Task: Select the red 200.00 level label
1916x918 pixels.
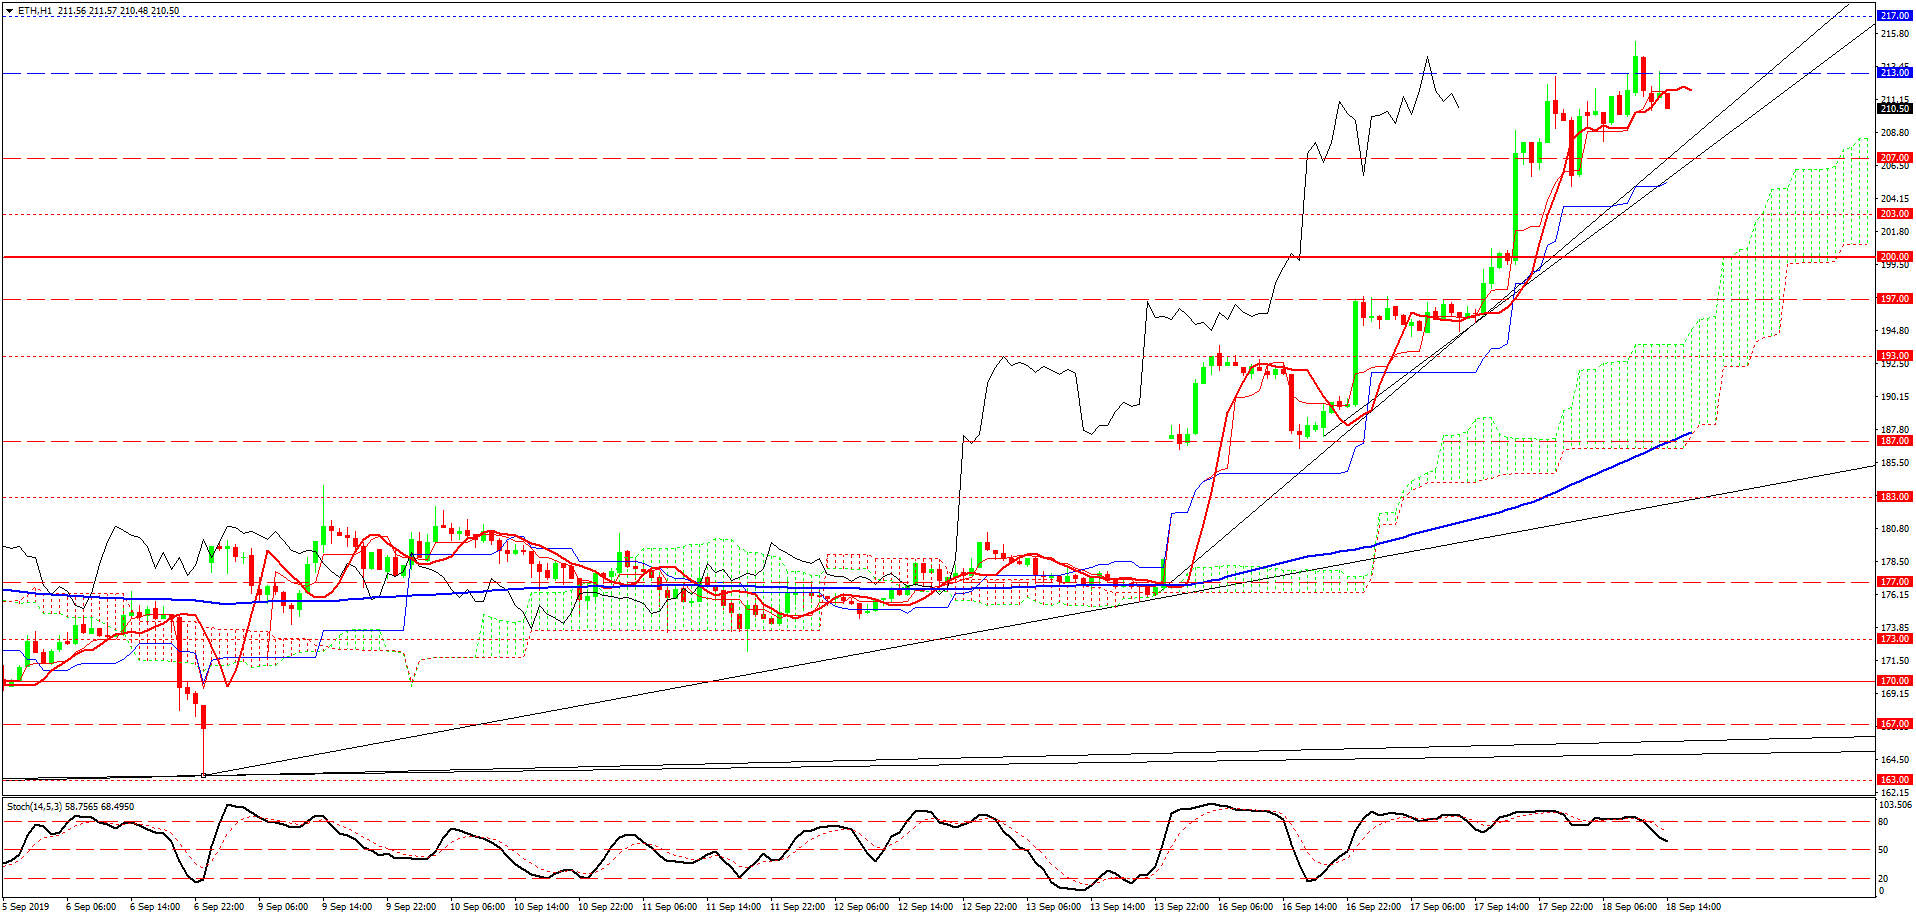Action: click(1895, 257)
